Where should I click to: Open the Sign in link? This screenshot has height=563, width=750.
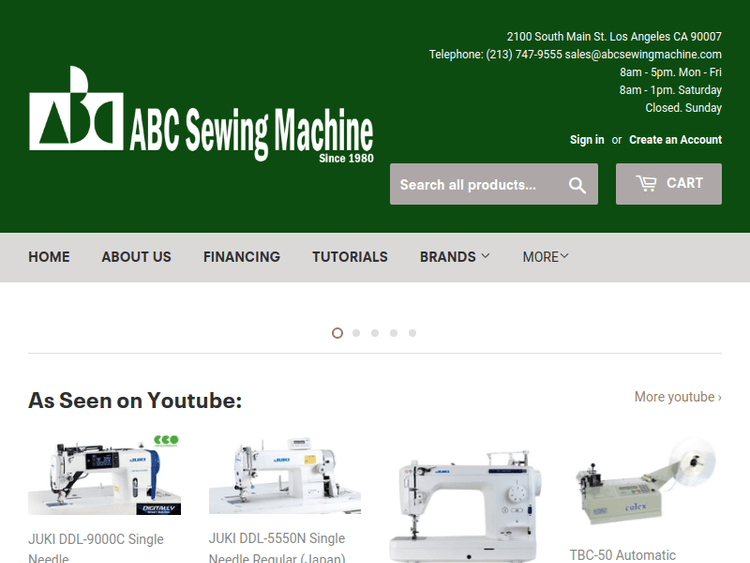tap(587, 140)
